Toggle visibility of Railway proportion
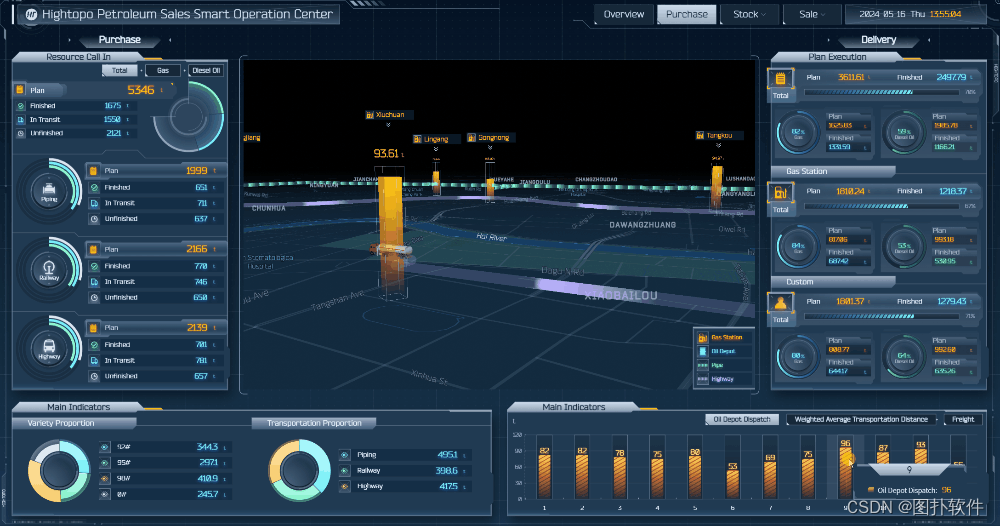Viewport: 1000px width, 526px height. pyautogui.click(x=344, y=471)
